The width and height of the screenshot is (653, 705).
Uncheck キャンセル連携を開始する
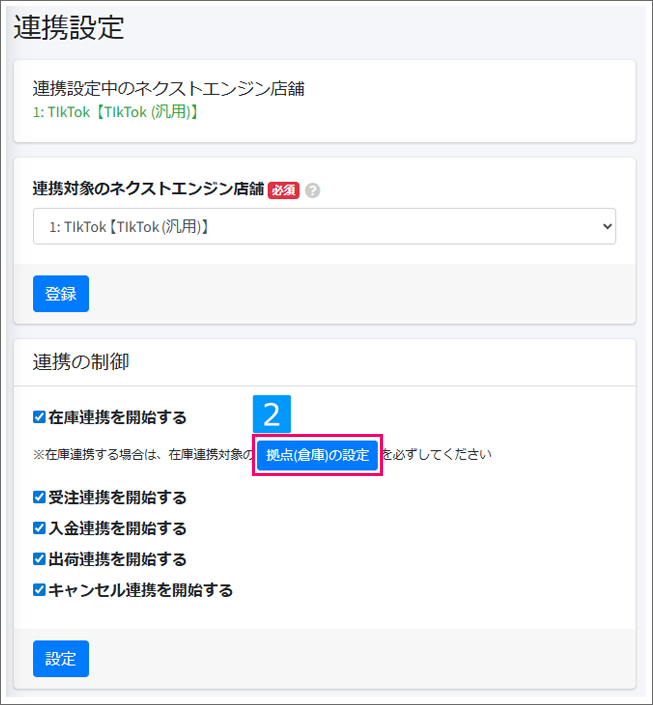[x=39, y=589]
